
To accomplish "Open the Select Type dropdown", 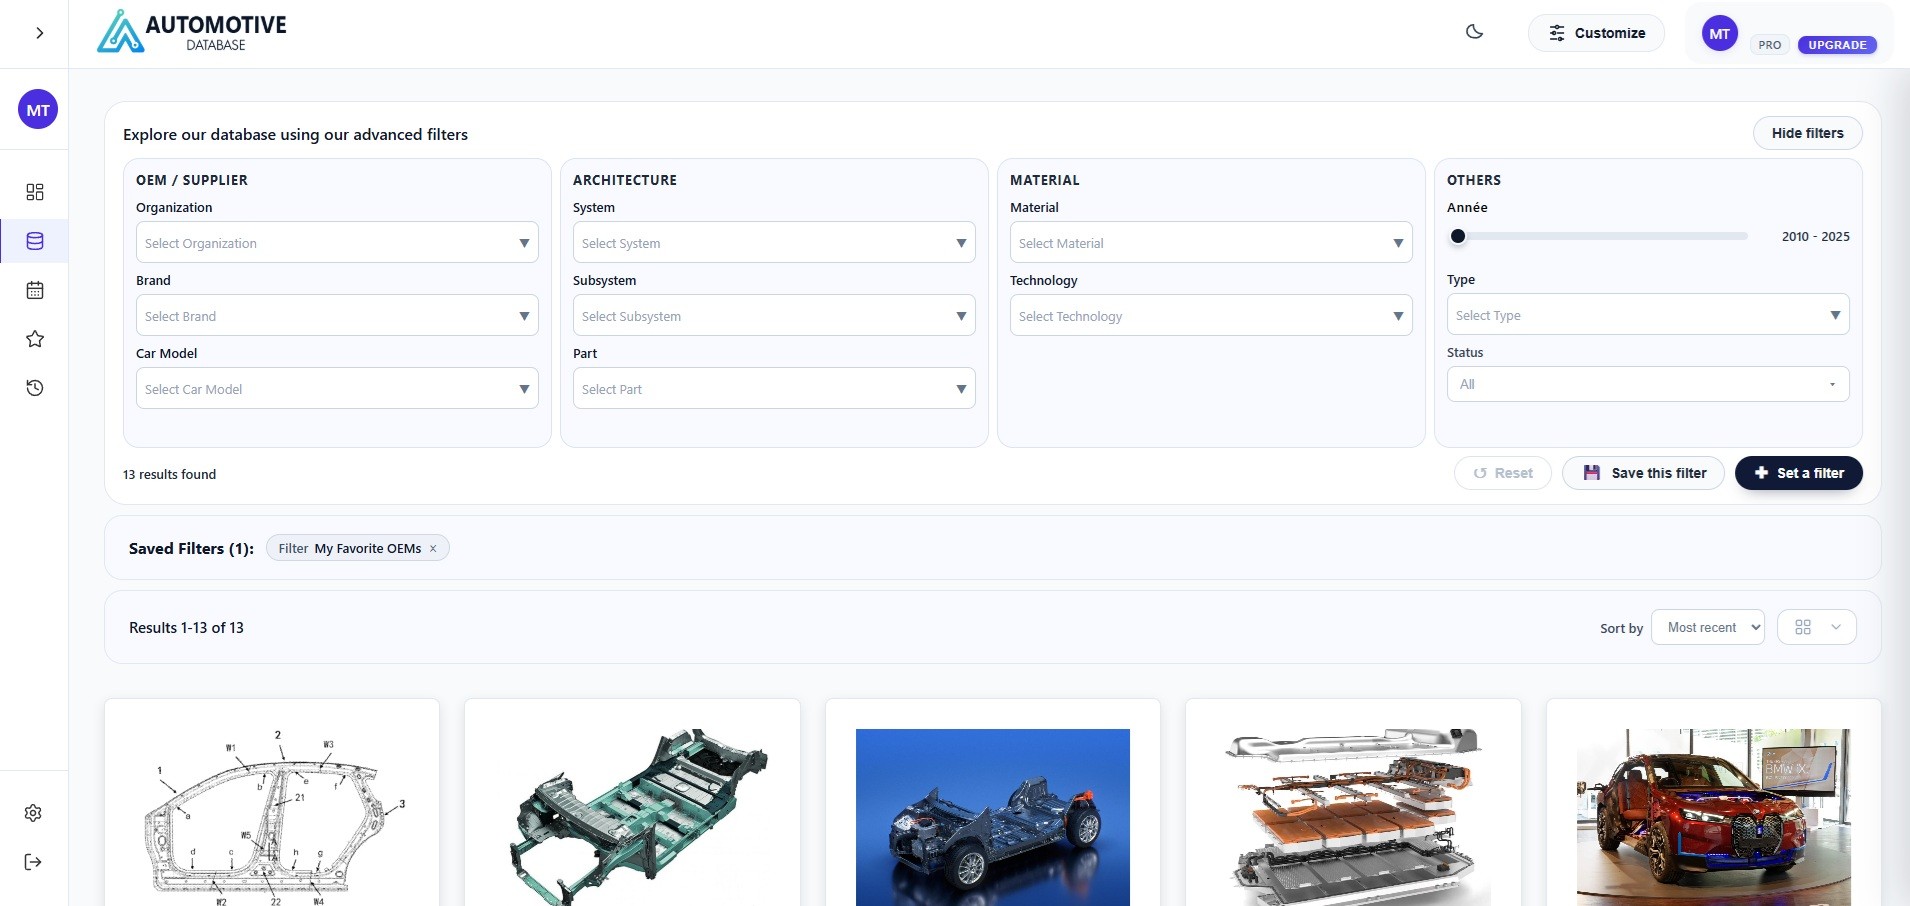I will pos(1648,314).
